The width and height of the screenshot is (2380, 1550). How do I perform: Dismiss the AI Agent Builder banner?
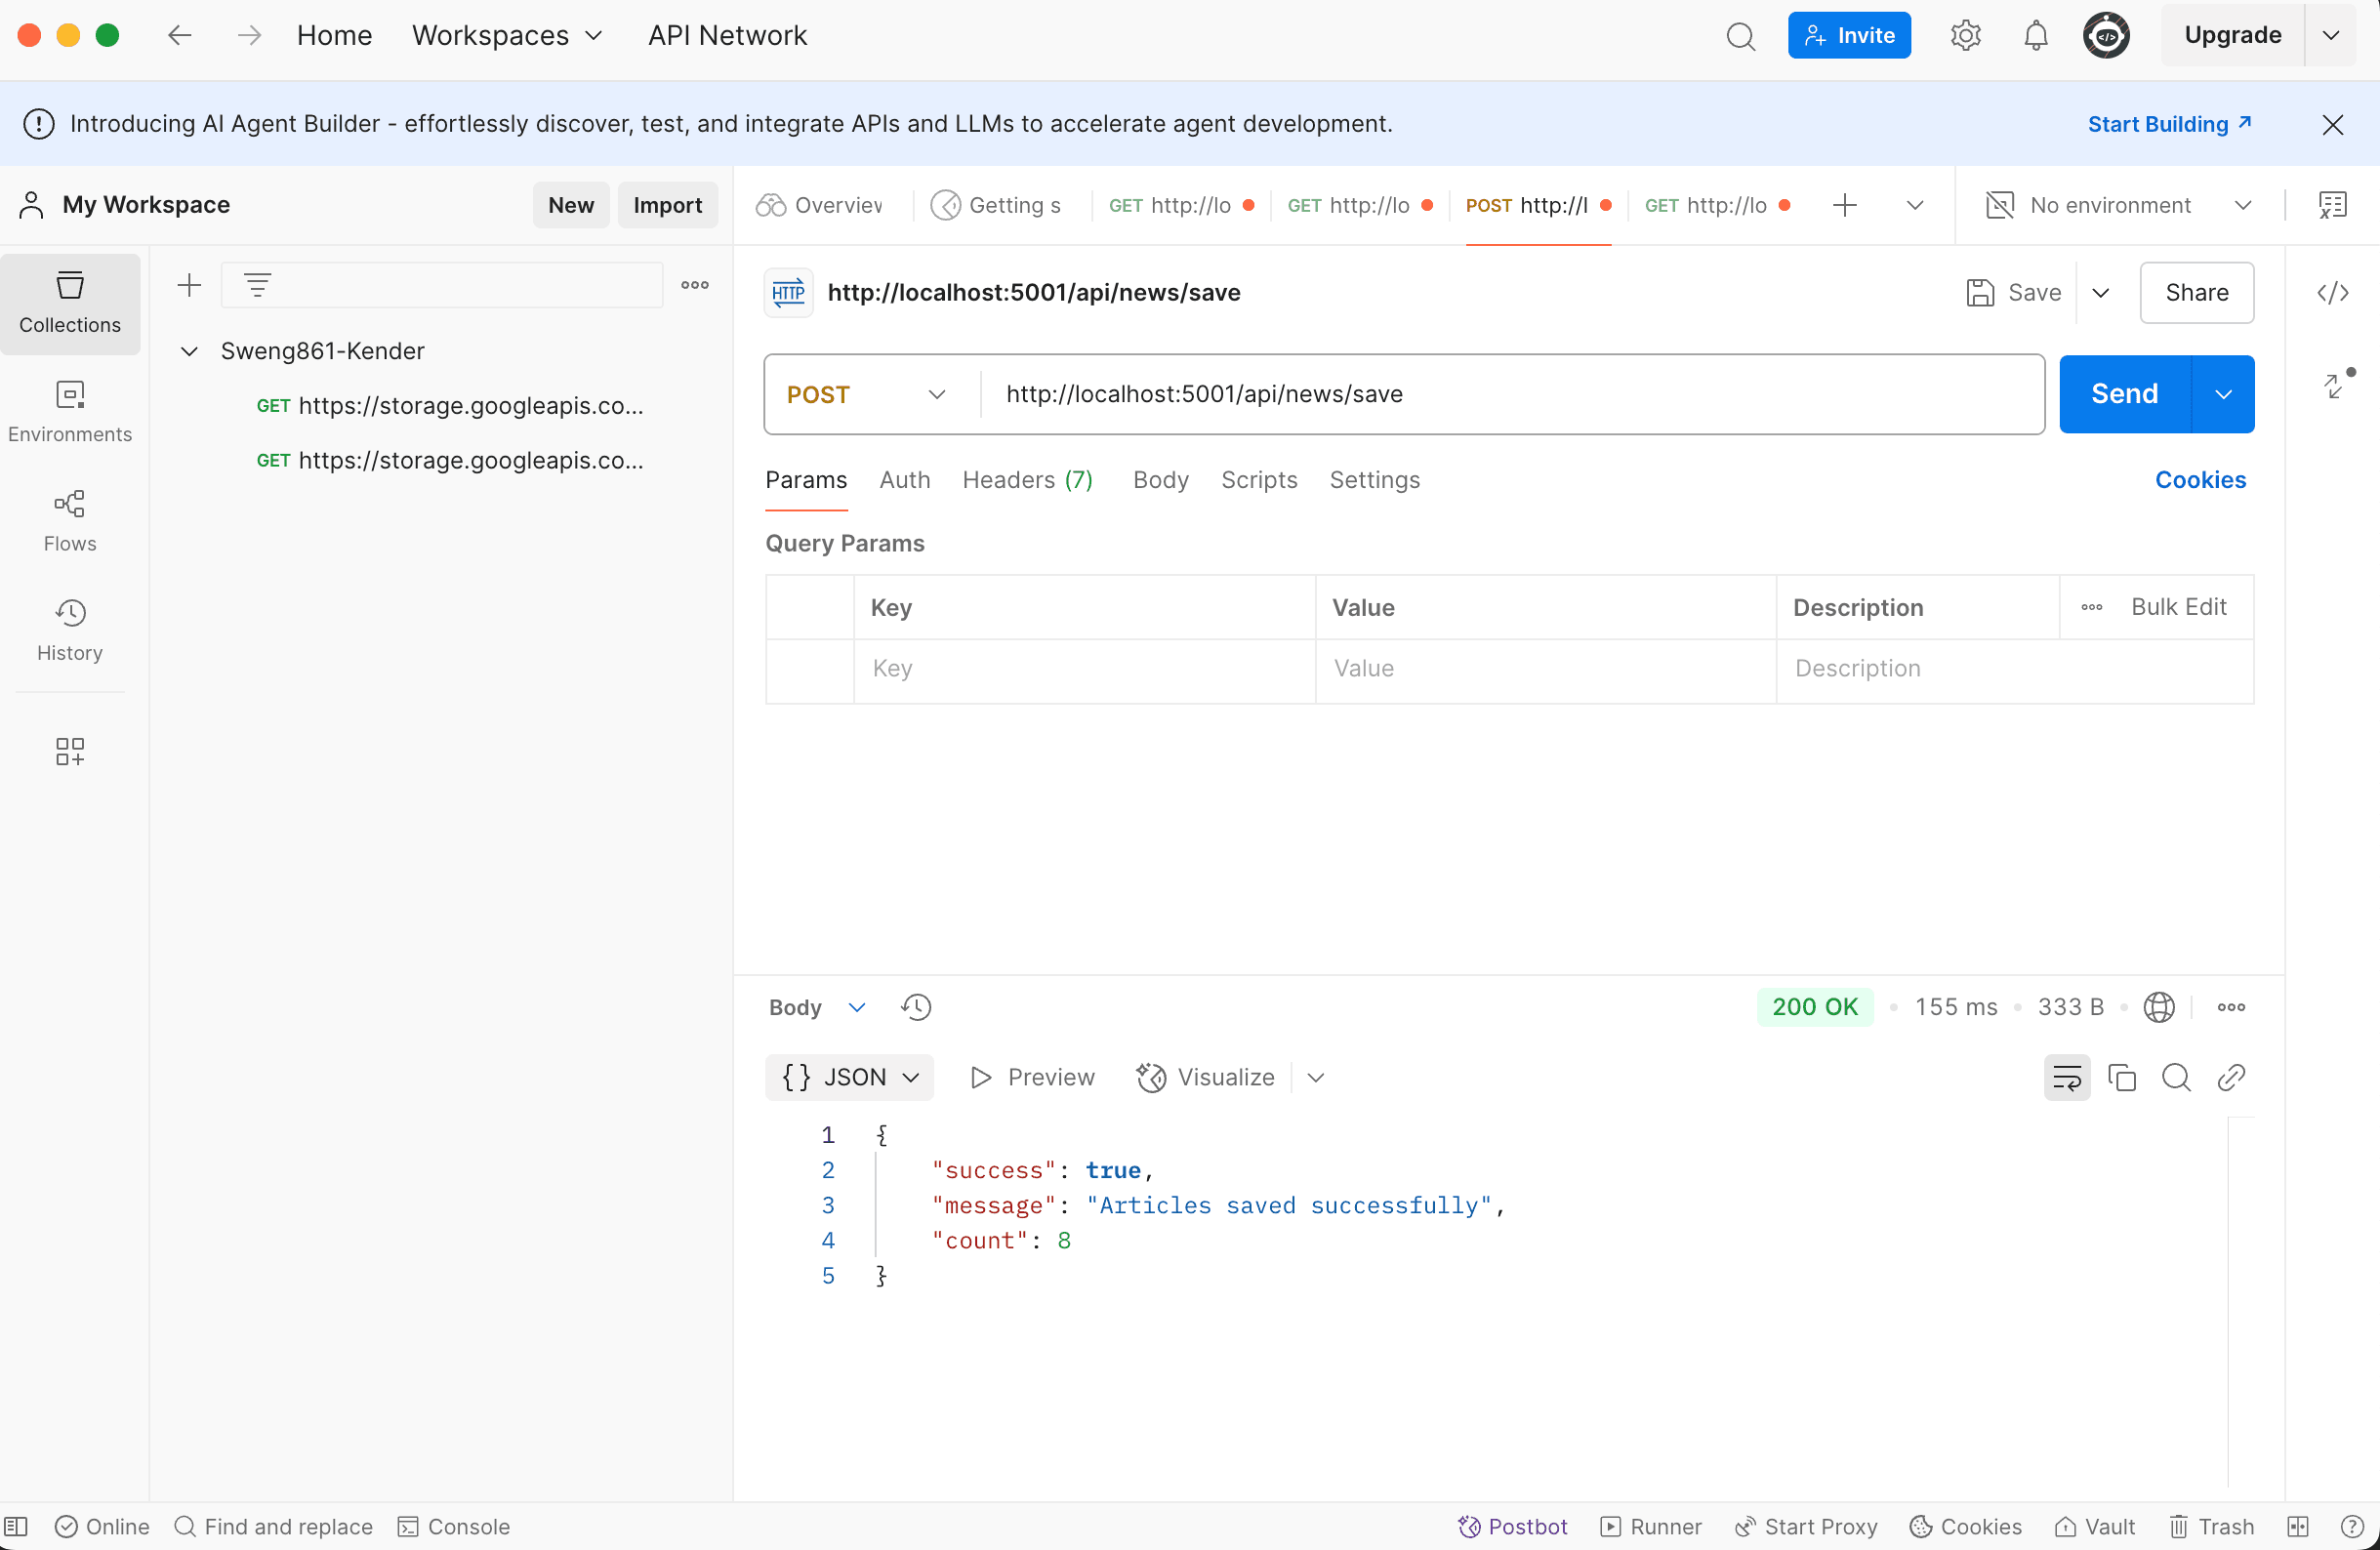pos(2333,124)
